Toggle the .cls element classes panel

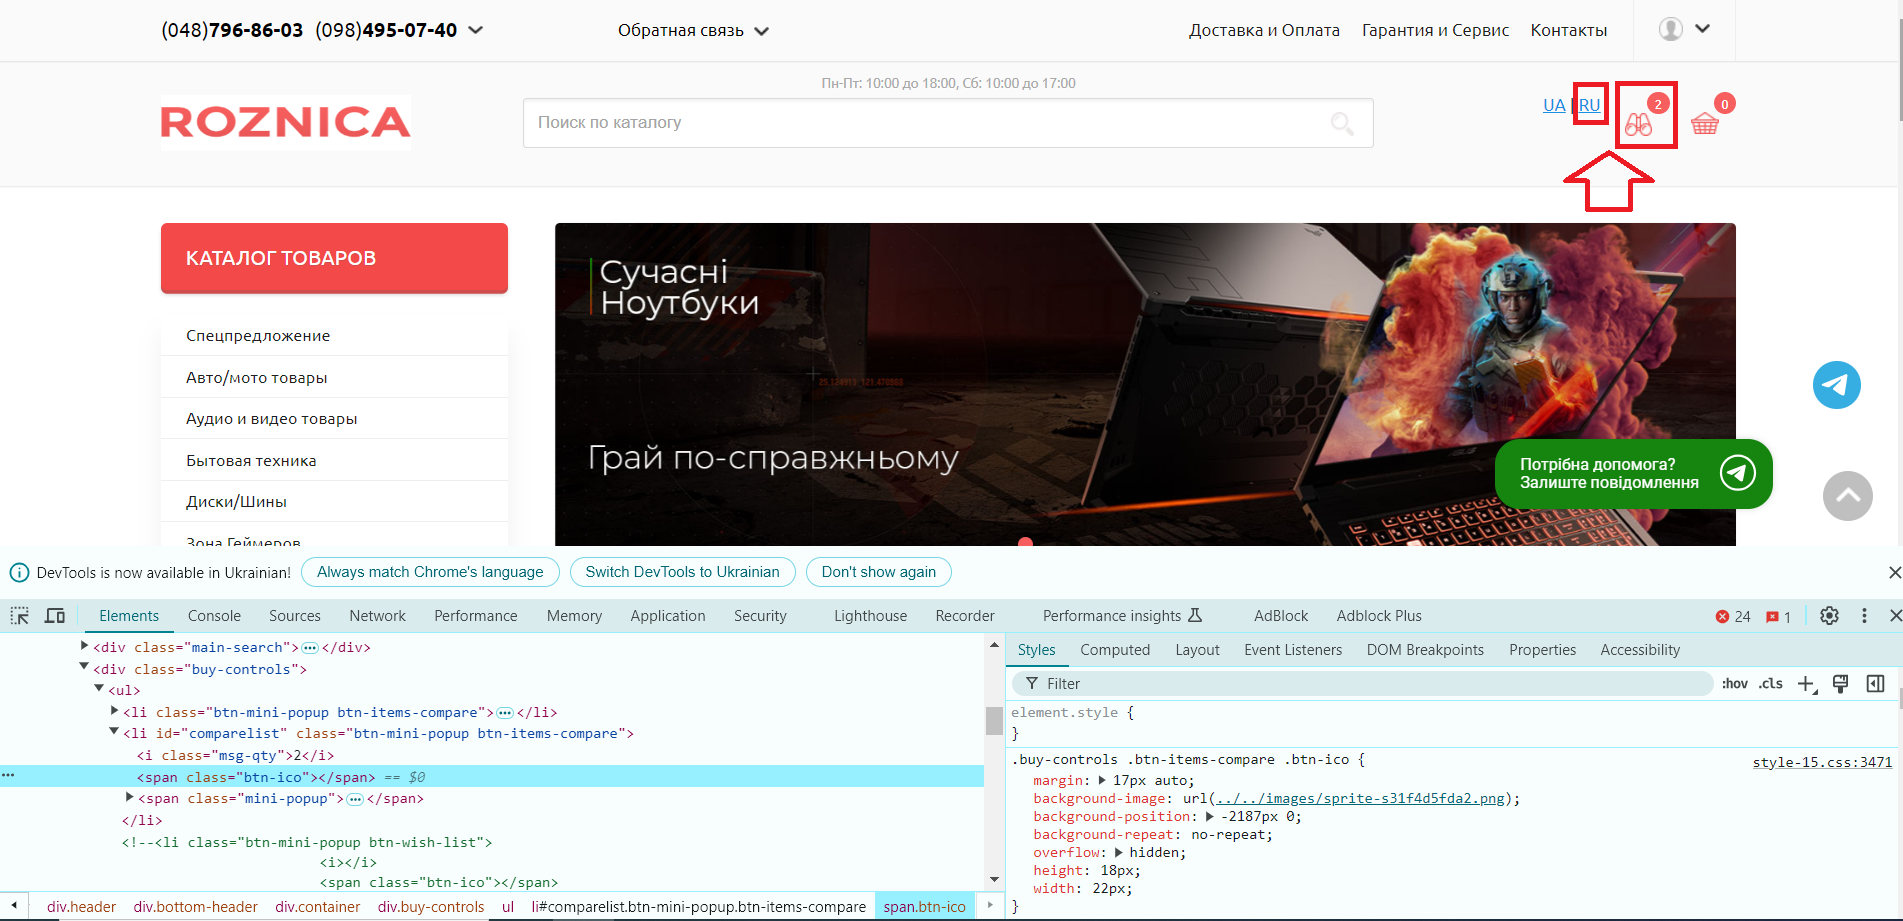1771,684
